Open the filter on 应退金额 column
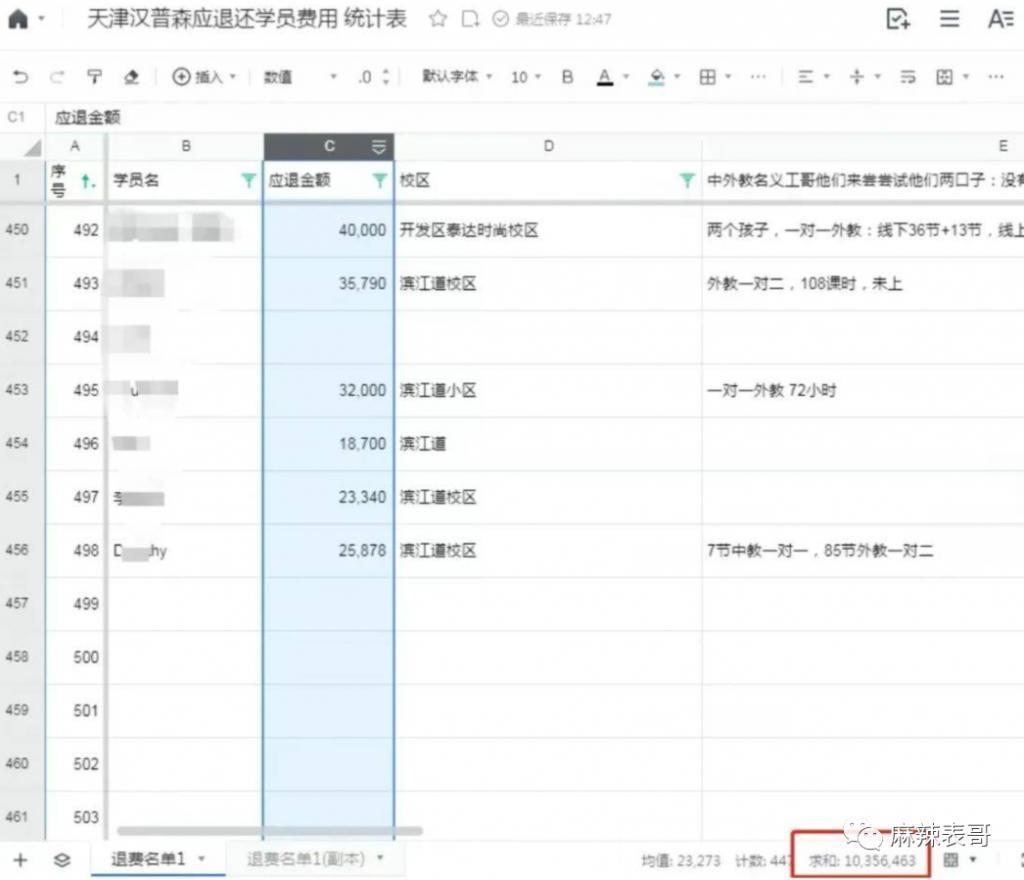This screenshot has height=880, width=1024. [x=379, y=180]
